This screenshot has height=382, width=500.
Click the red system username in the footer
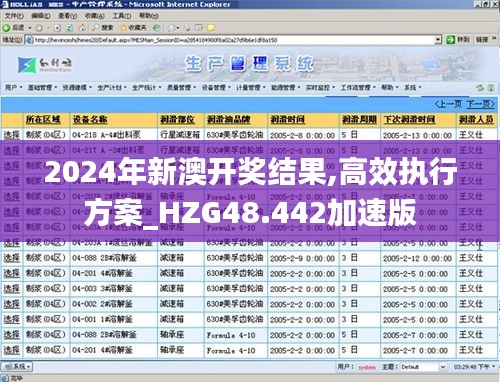(367, 367)
